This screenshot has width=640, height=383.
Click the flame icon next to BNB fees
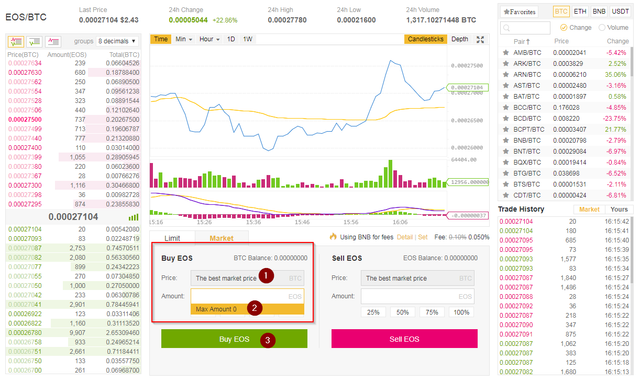pos(333,236)
